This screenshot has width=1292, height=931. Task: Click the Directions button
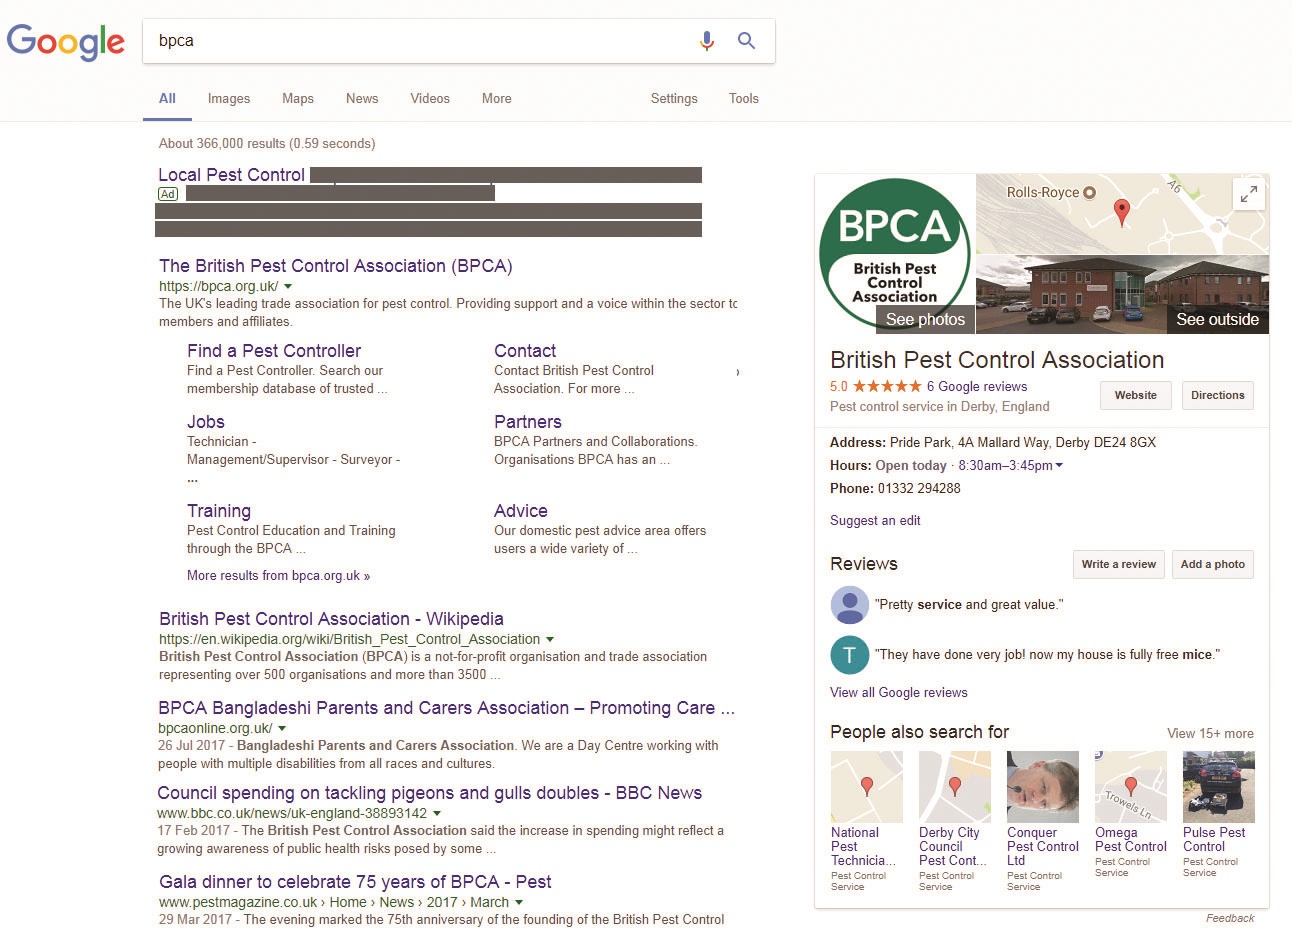[x=1218, y=396]
